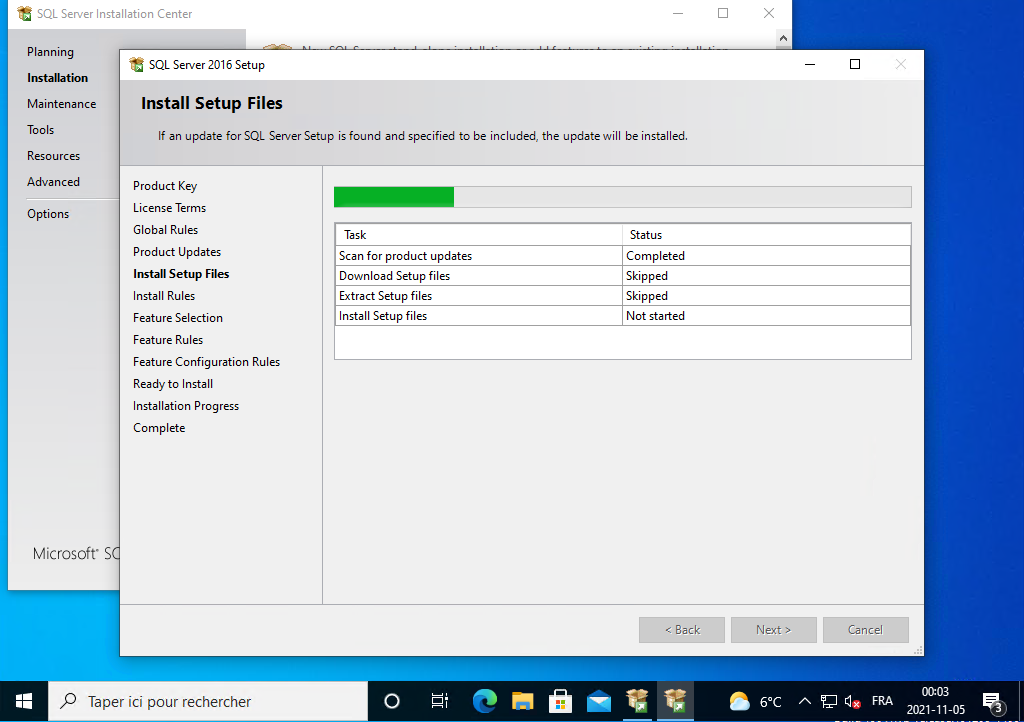Open Microsoft Edge from the taskbar
The width and height of the screenshot is (1024, 722).
[485, 701]
